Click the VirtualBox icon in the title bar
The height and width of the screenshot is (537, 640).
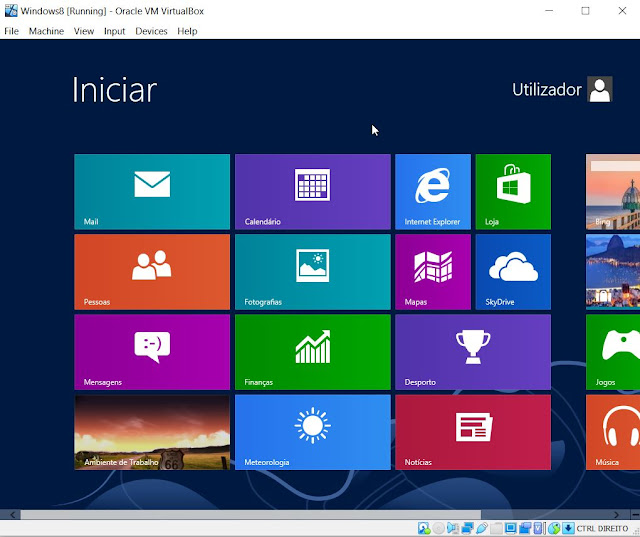[x=11, y=11]
